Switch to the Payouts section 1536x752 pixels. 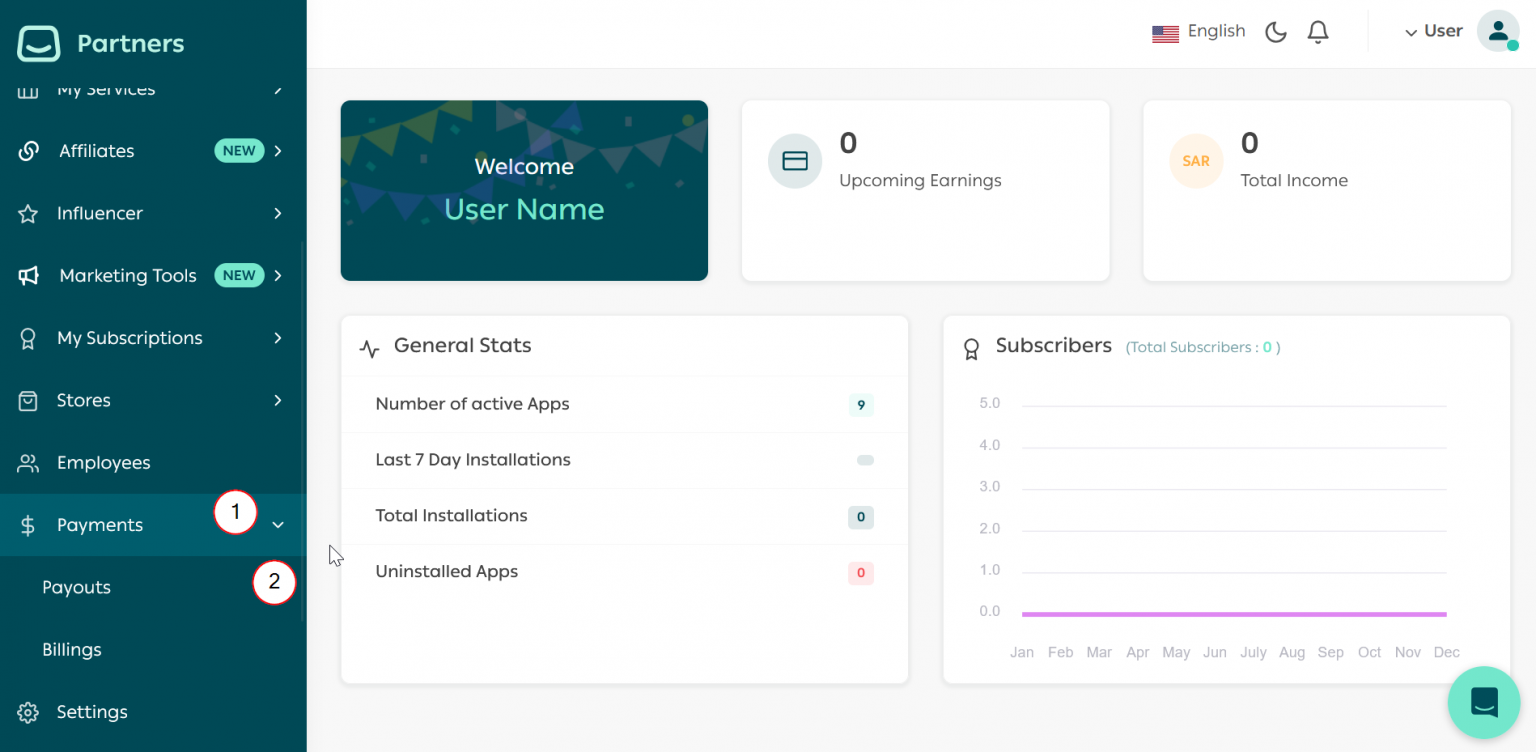pyautogui.click(x=76, y=587)
